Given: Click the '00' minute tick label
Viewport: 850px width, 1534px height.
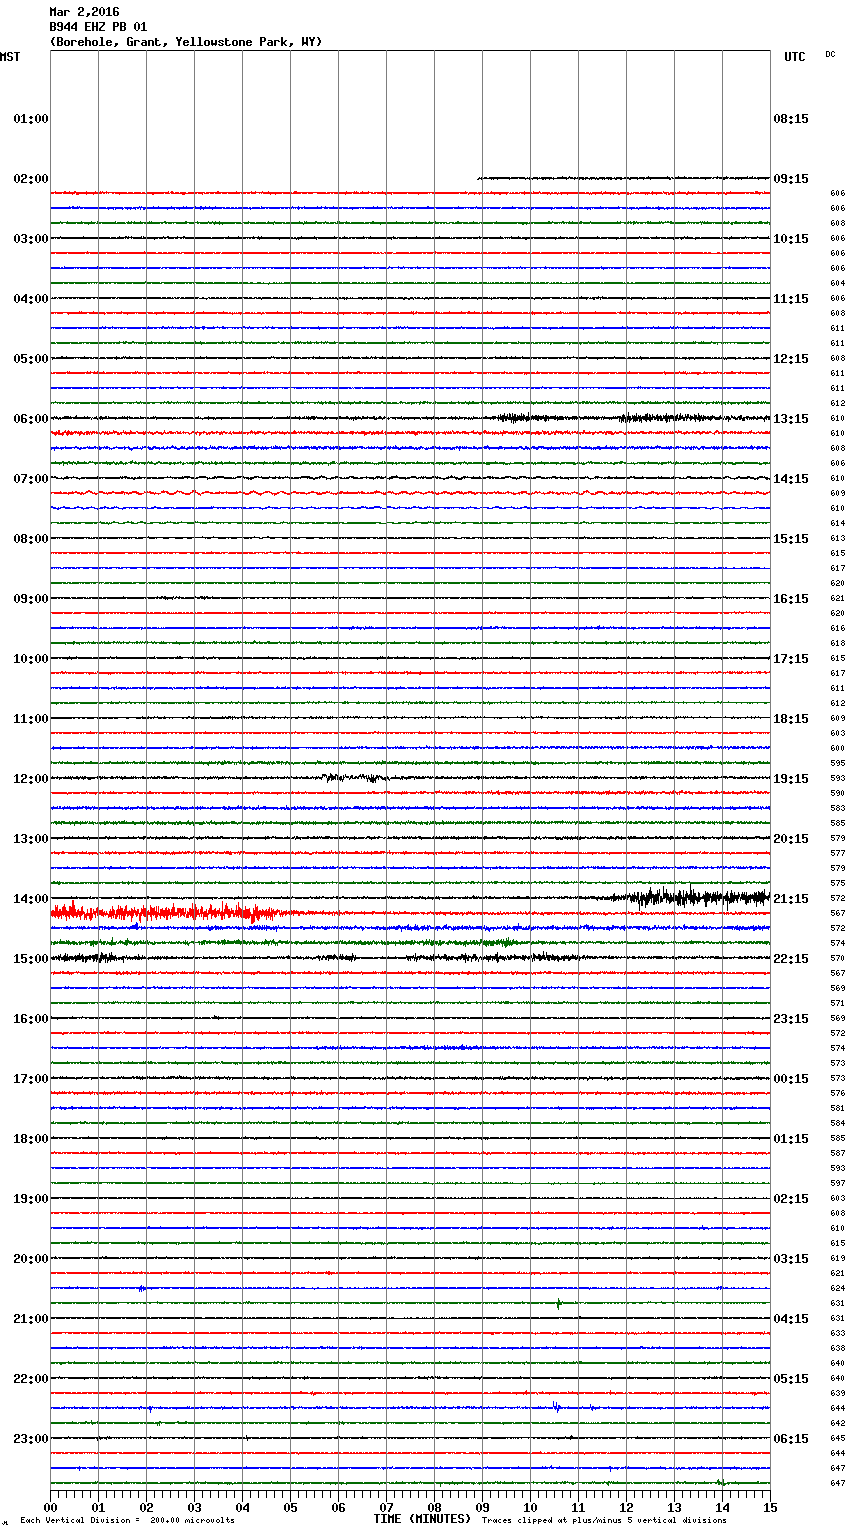Looking at the screenshot, I should pos(50,1507).
